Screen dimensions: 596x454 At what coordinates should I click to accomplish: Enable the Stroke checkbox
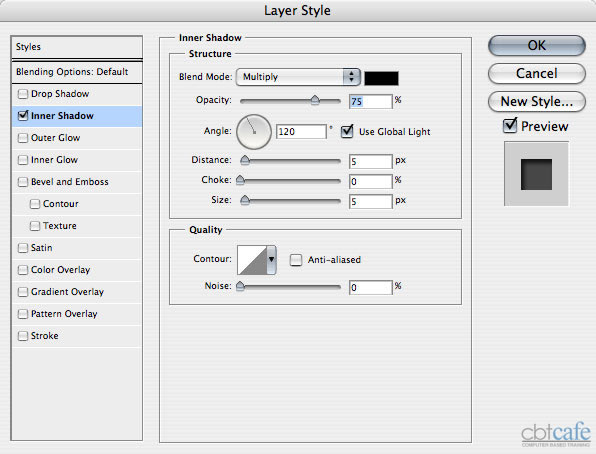pyautogui.click(x=23, y=337)
